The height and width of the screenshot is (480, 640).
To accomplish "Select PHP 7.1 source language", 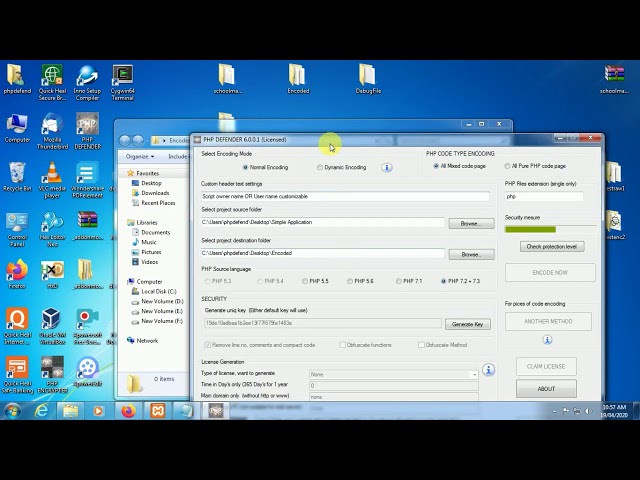I will pos(409,281).
